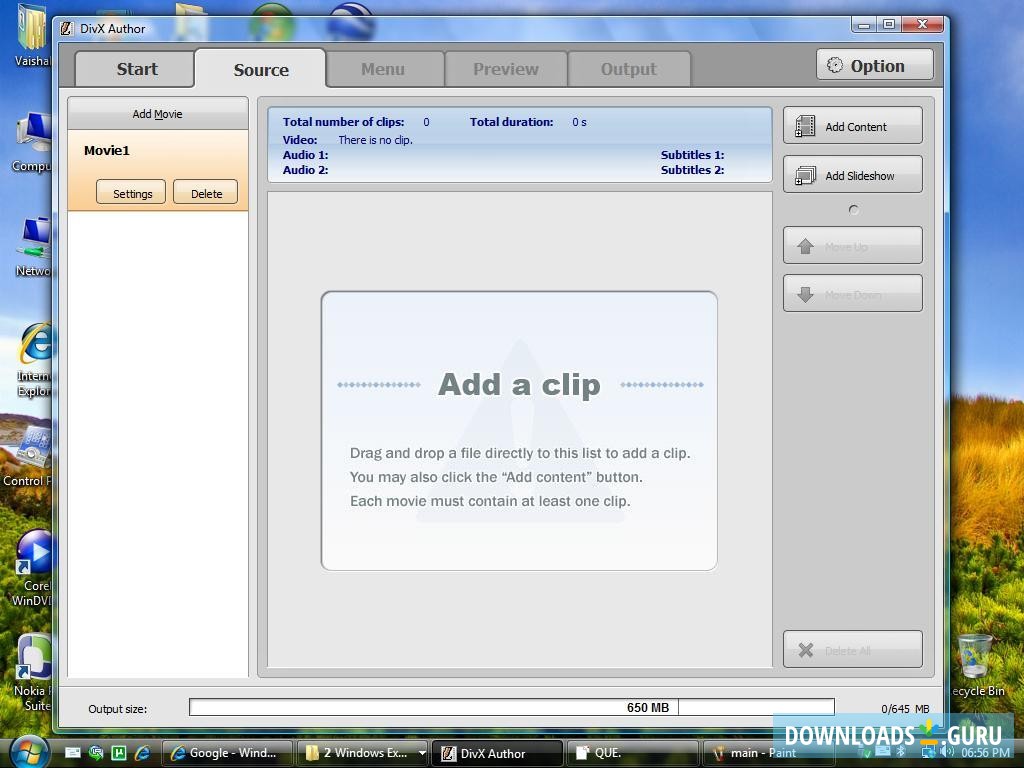The image size is (1024, 768).
Task: Switch to the QUE. taskbar button
Action: tap(632, 753)
